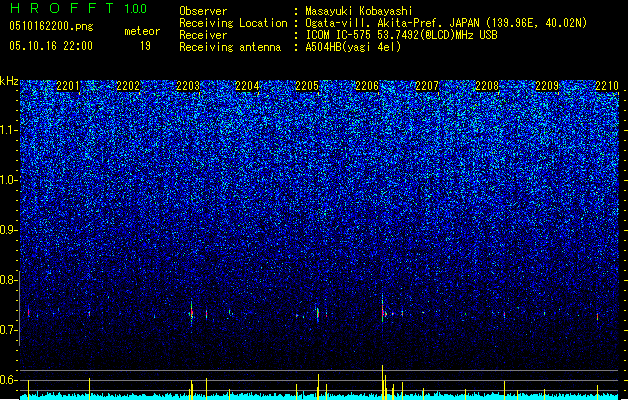Viewport: 629px width, 400px height.
Task: Click the 'Receiver' field label
Action: [203, 35]
